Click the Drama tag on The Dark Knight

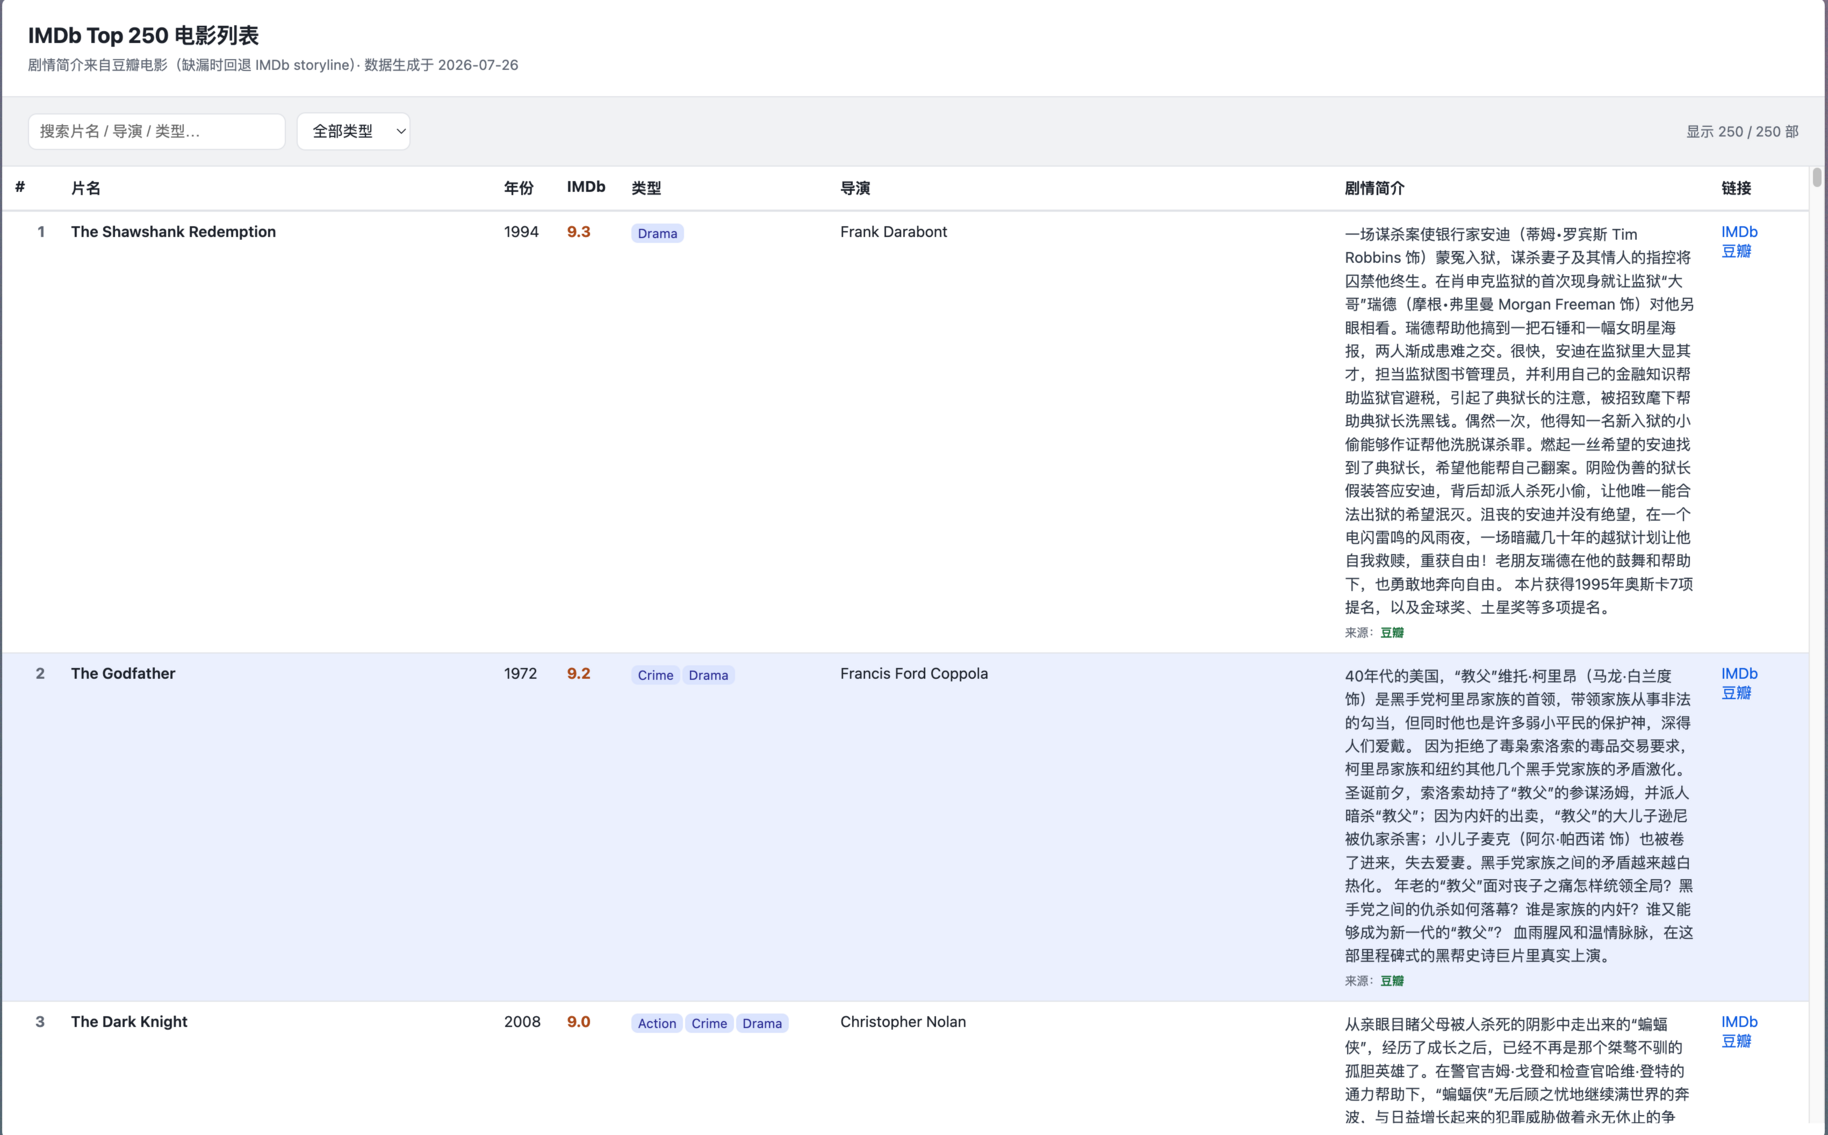(762, 1023)
